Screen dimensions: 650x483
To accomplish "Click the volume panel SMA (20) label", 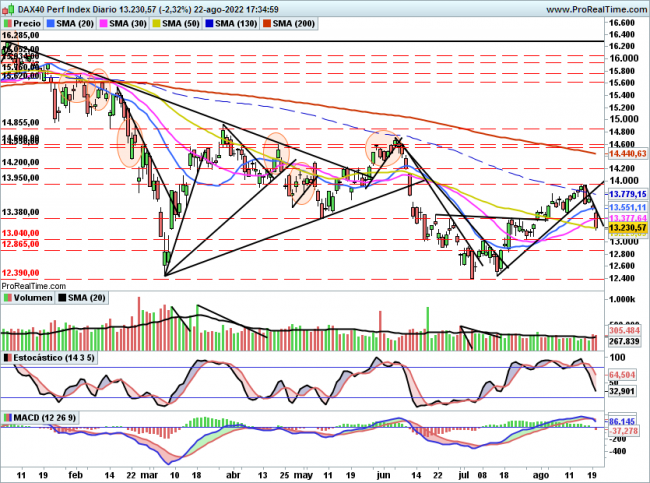I will point(86,297).
